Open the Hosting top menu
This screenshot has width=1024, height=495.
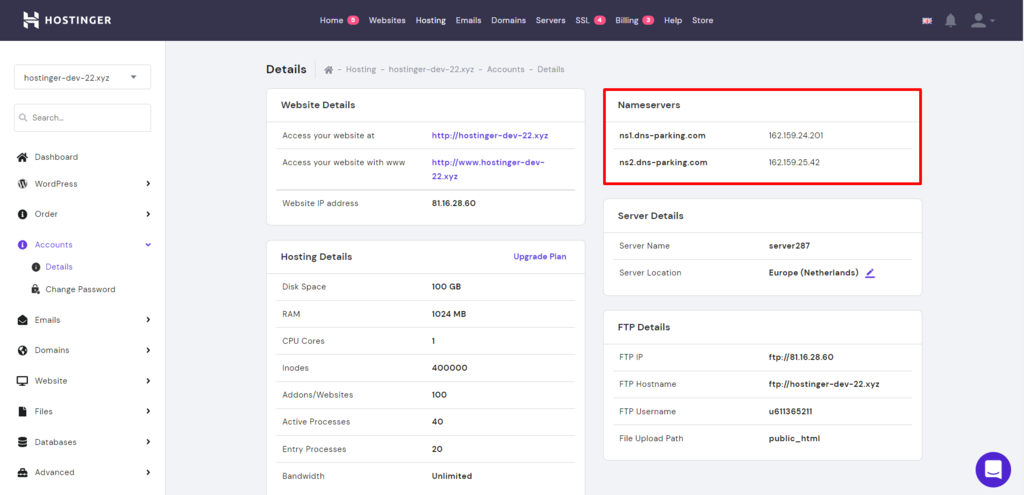[430, 20]
